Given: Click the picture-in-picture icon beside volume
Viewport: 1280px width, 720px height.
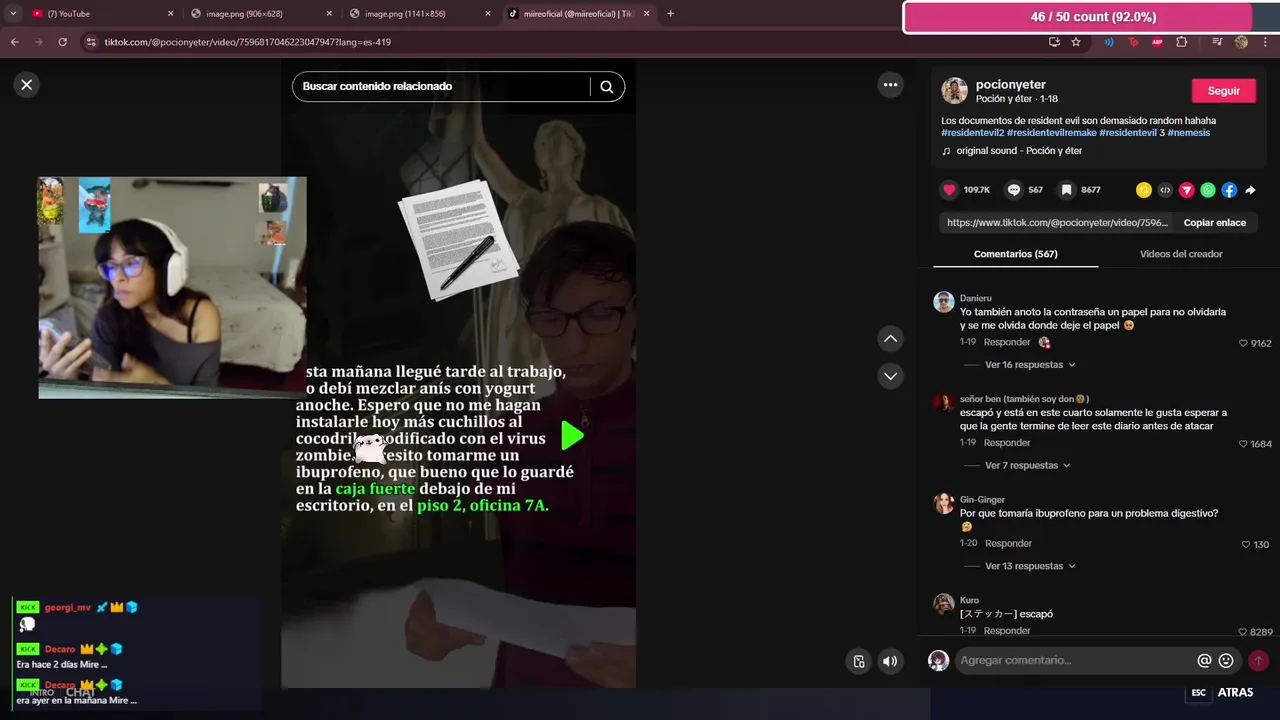Looking at the screenshot, I should (858, 661).
